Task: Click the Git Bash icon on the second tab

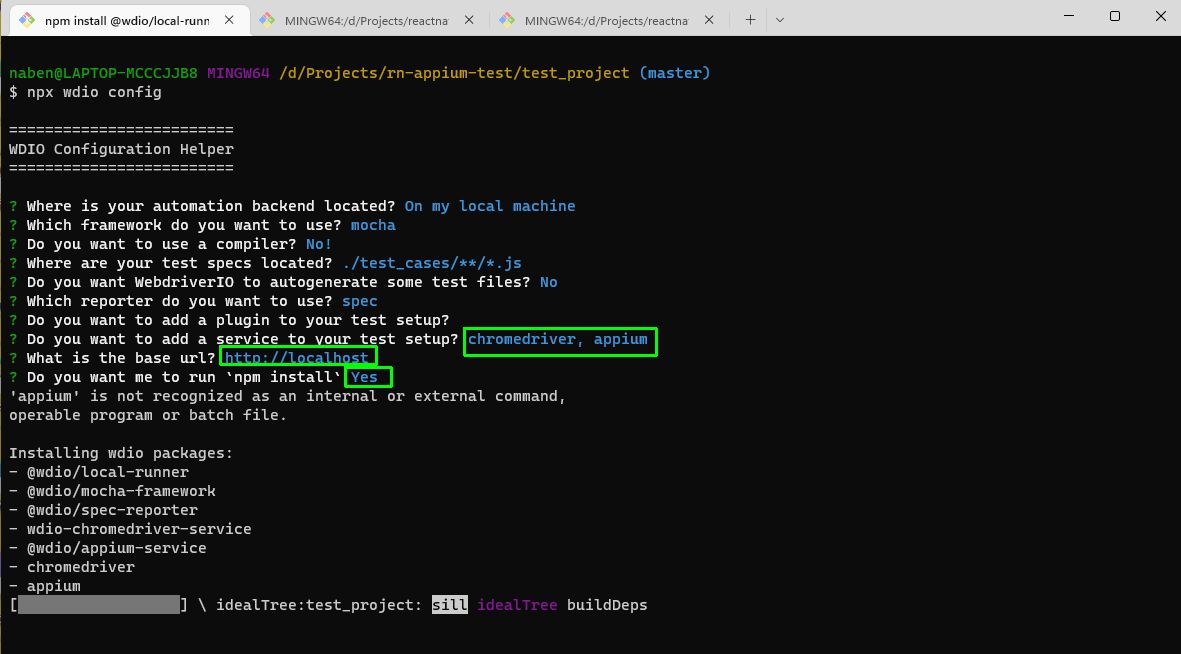Action: click(267, 20)
